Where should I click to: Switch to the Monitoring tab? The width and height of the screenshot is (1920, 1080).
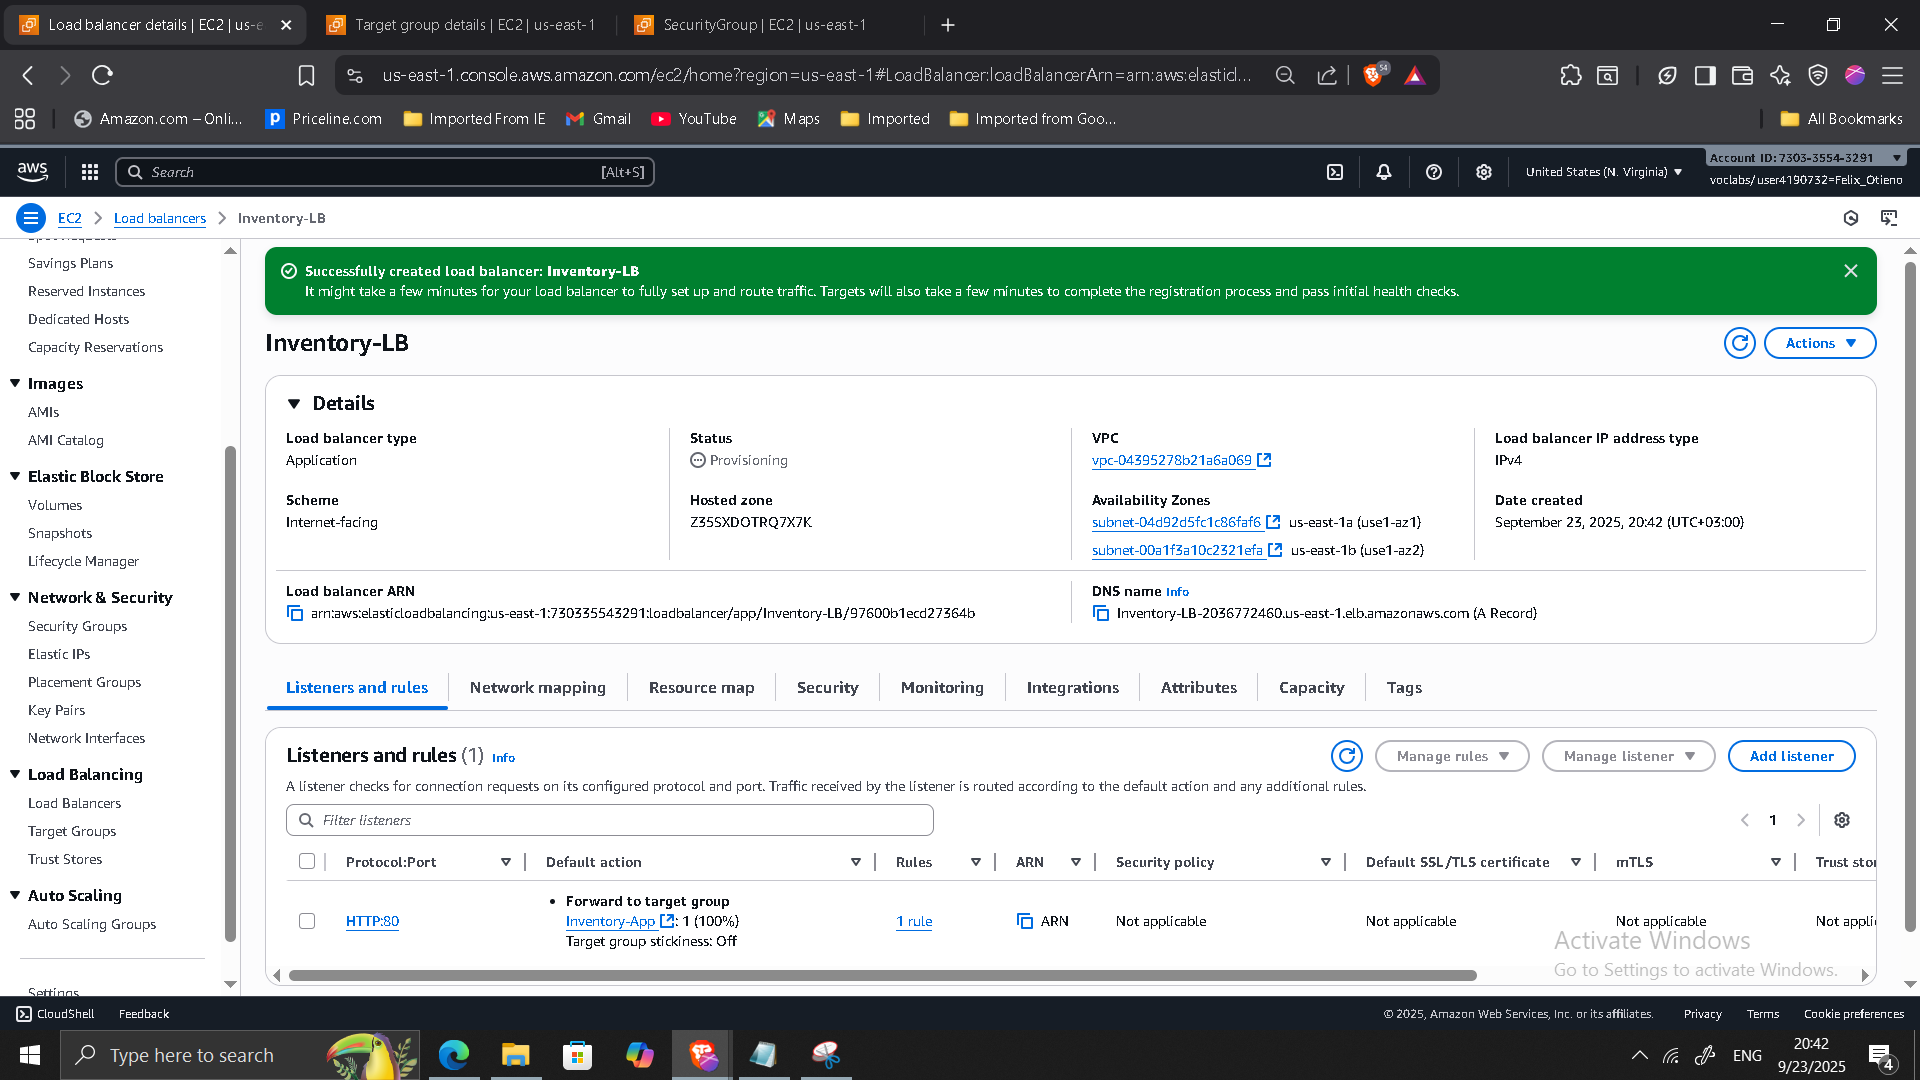coord(942,688)
